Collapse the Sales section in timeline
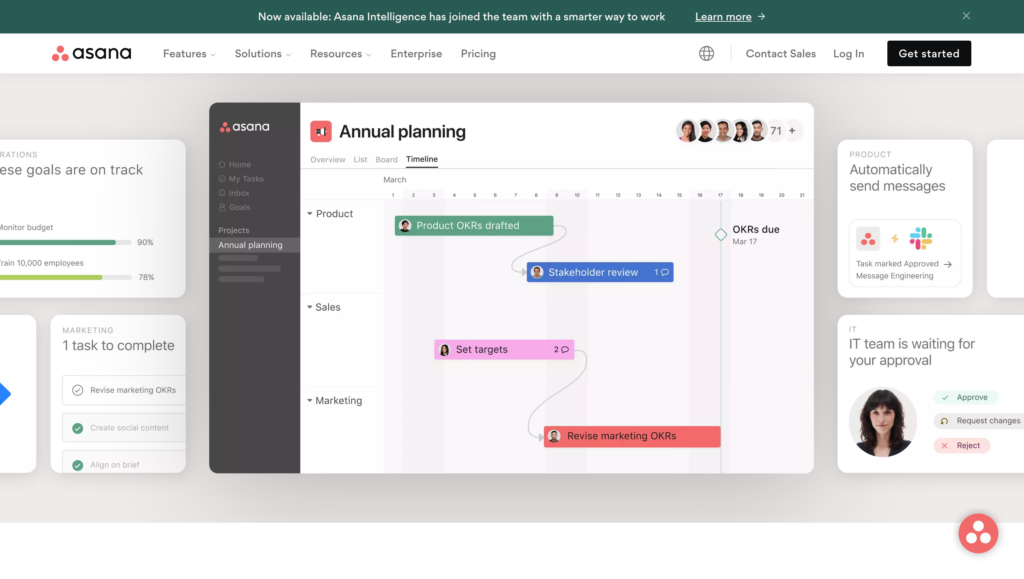 pos(310,307)
